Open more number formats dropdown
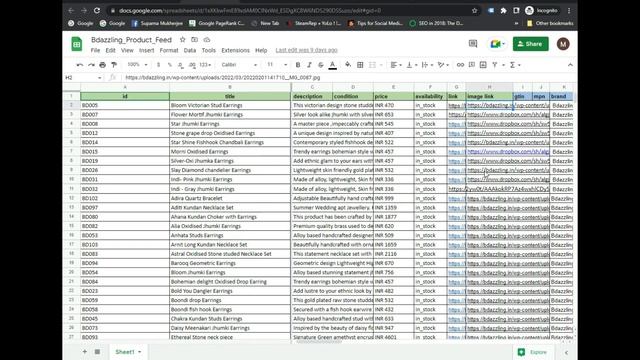 pyautogui.click(x=205, y=65)
